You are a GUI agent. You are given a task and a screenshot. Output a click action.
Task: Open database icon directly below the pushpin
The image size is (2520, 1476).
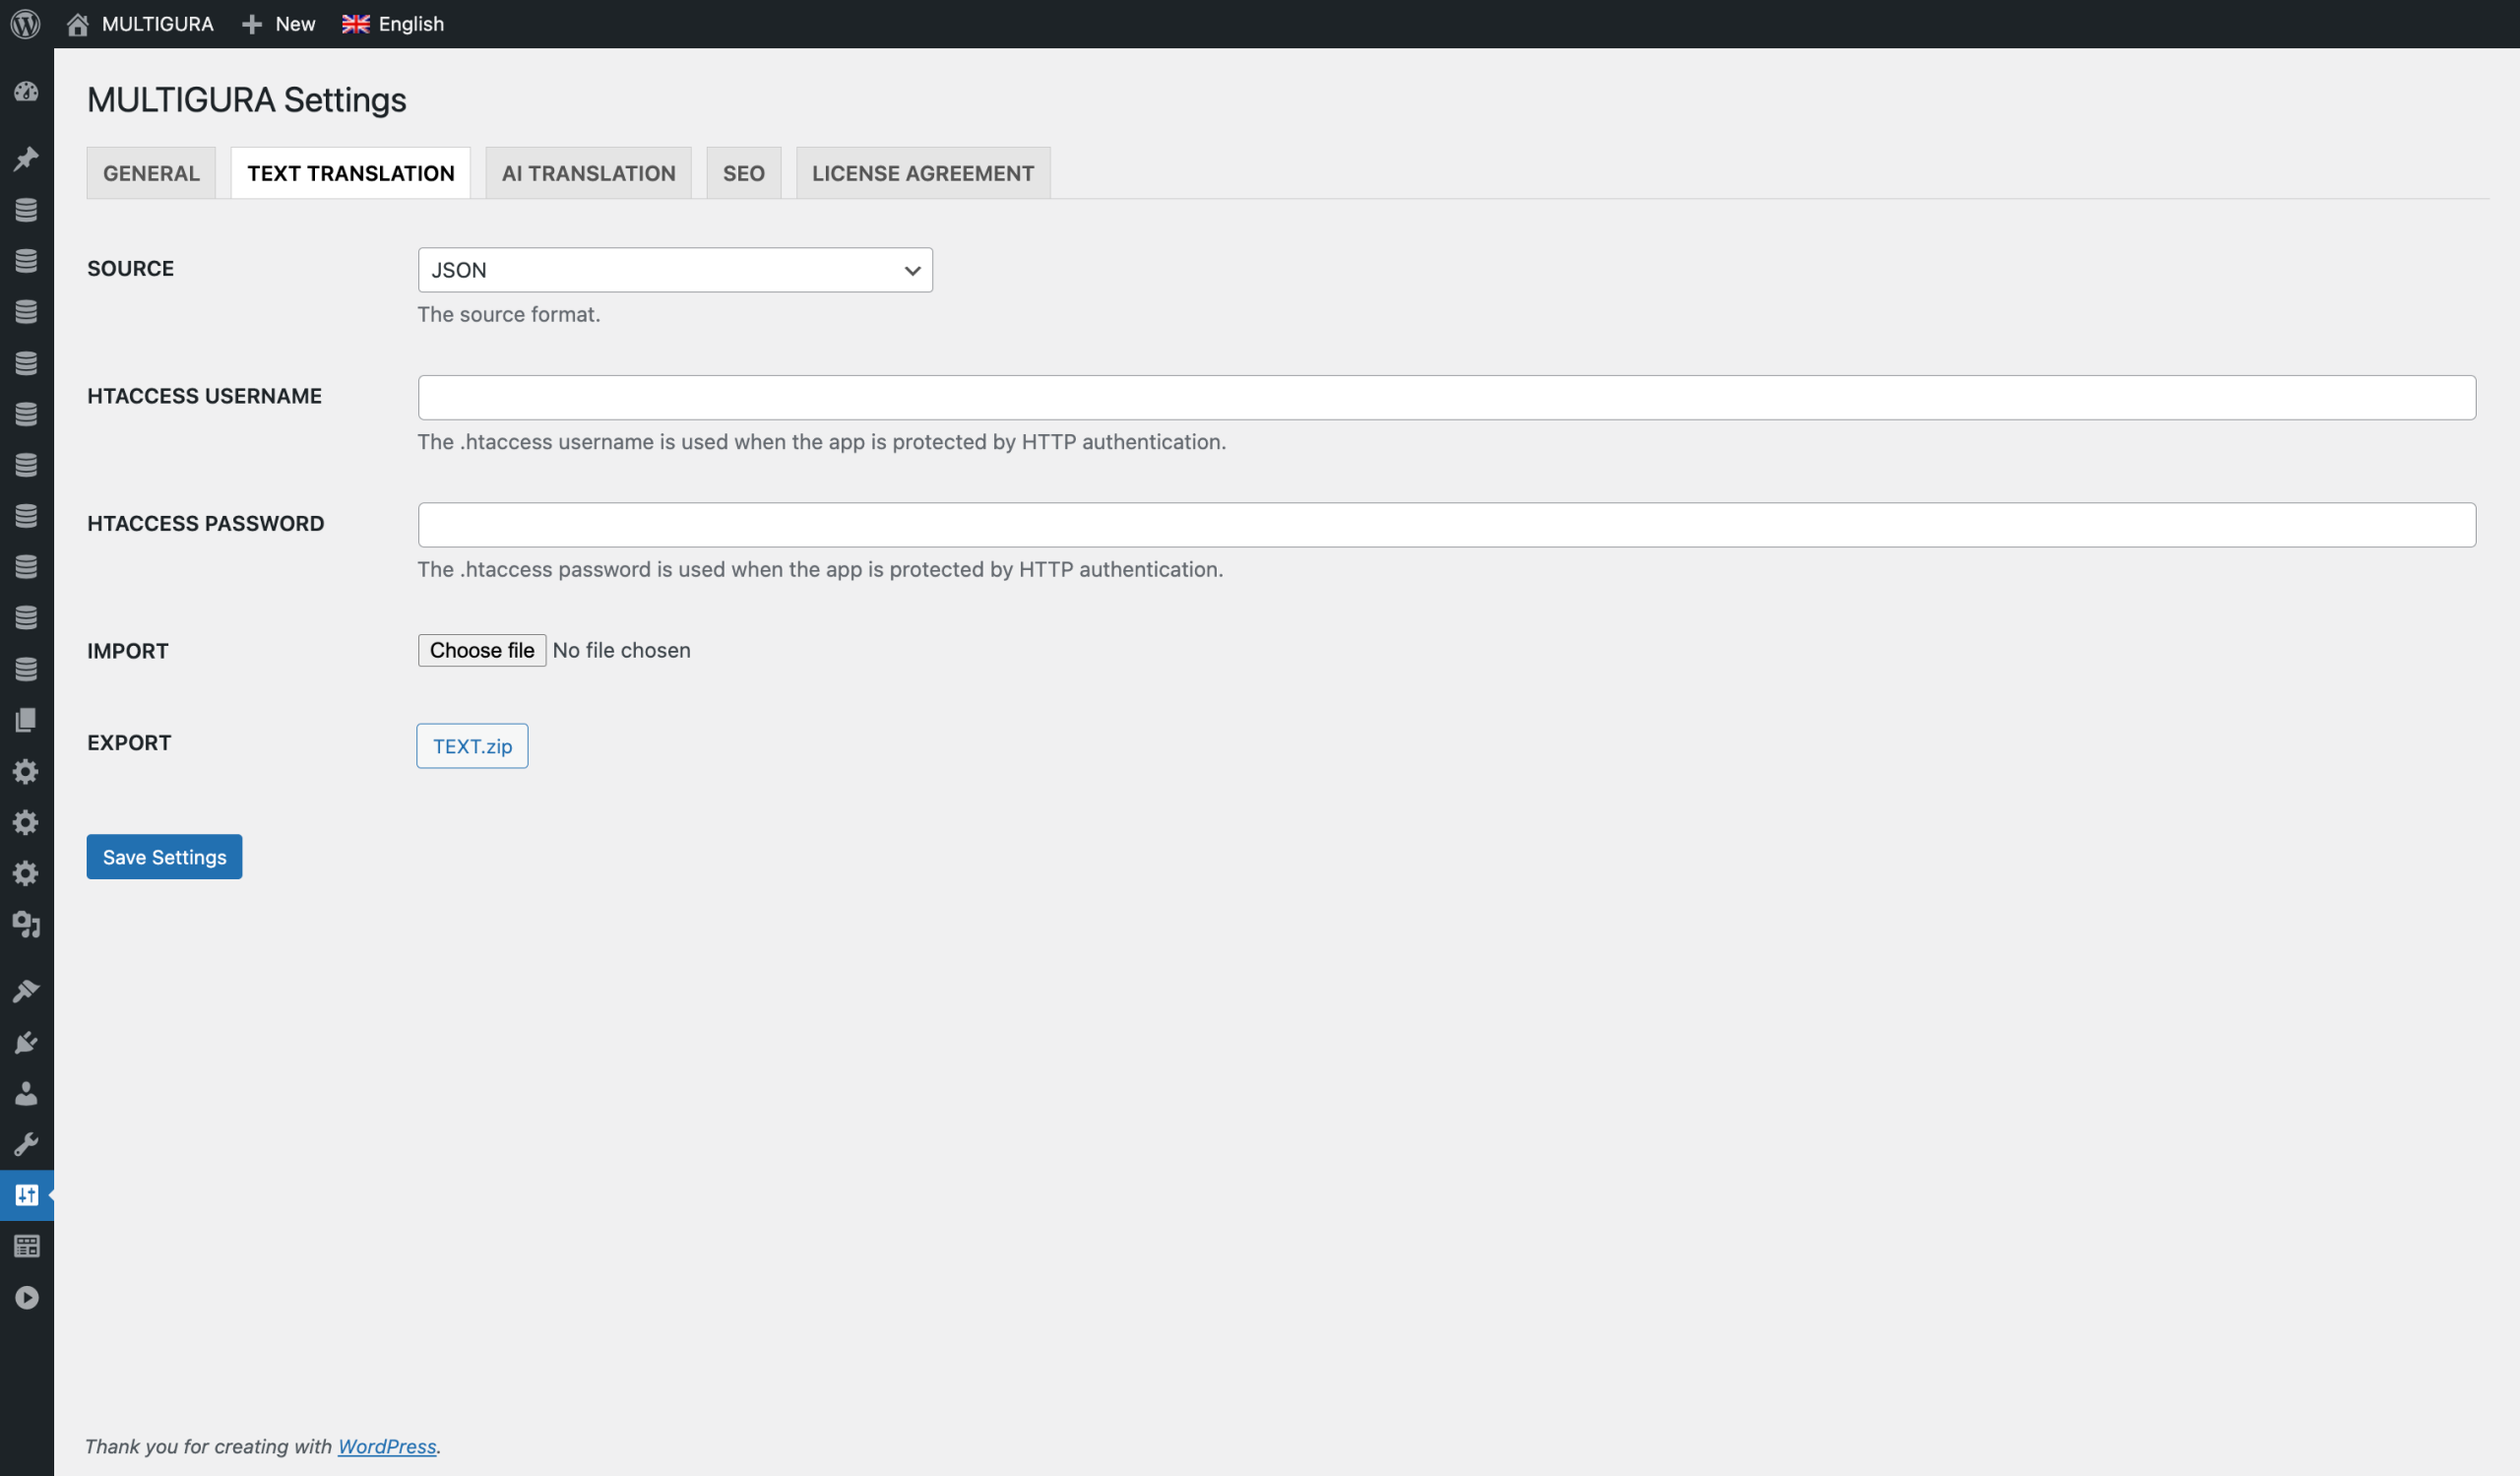[26, 209]
